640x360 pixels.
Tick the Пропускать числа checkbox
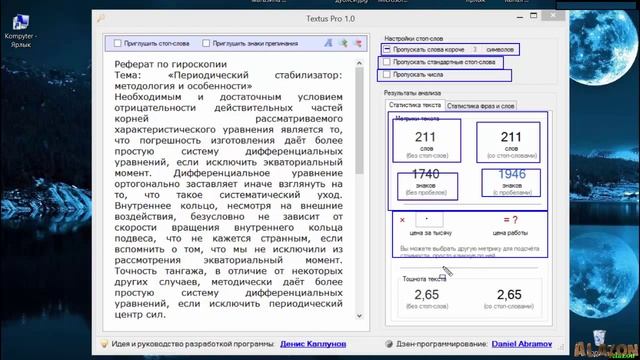387,75
